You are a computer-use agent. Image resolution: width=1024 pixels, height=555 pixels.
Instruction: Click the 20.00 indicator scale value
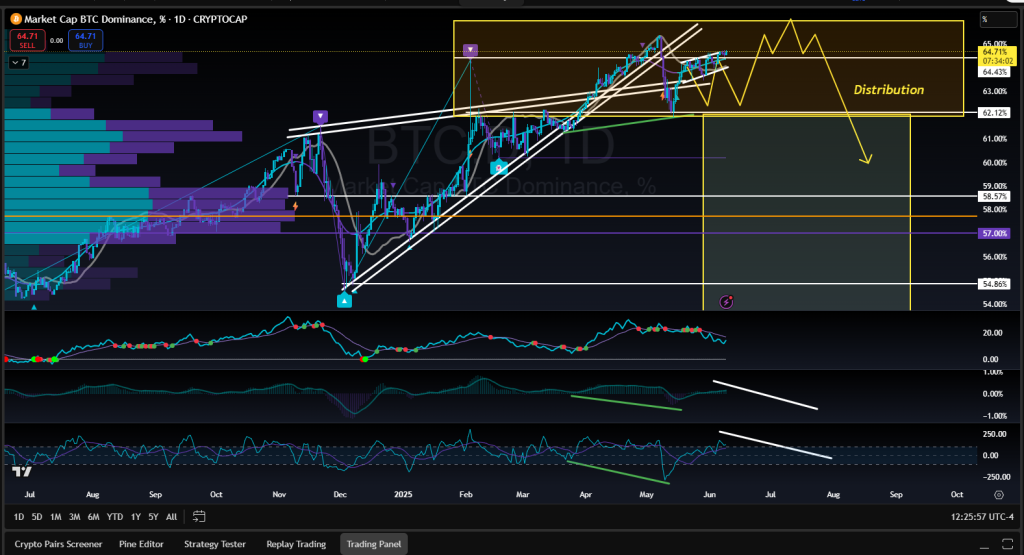point(992,332)
